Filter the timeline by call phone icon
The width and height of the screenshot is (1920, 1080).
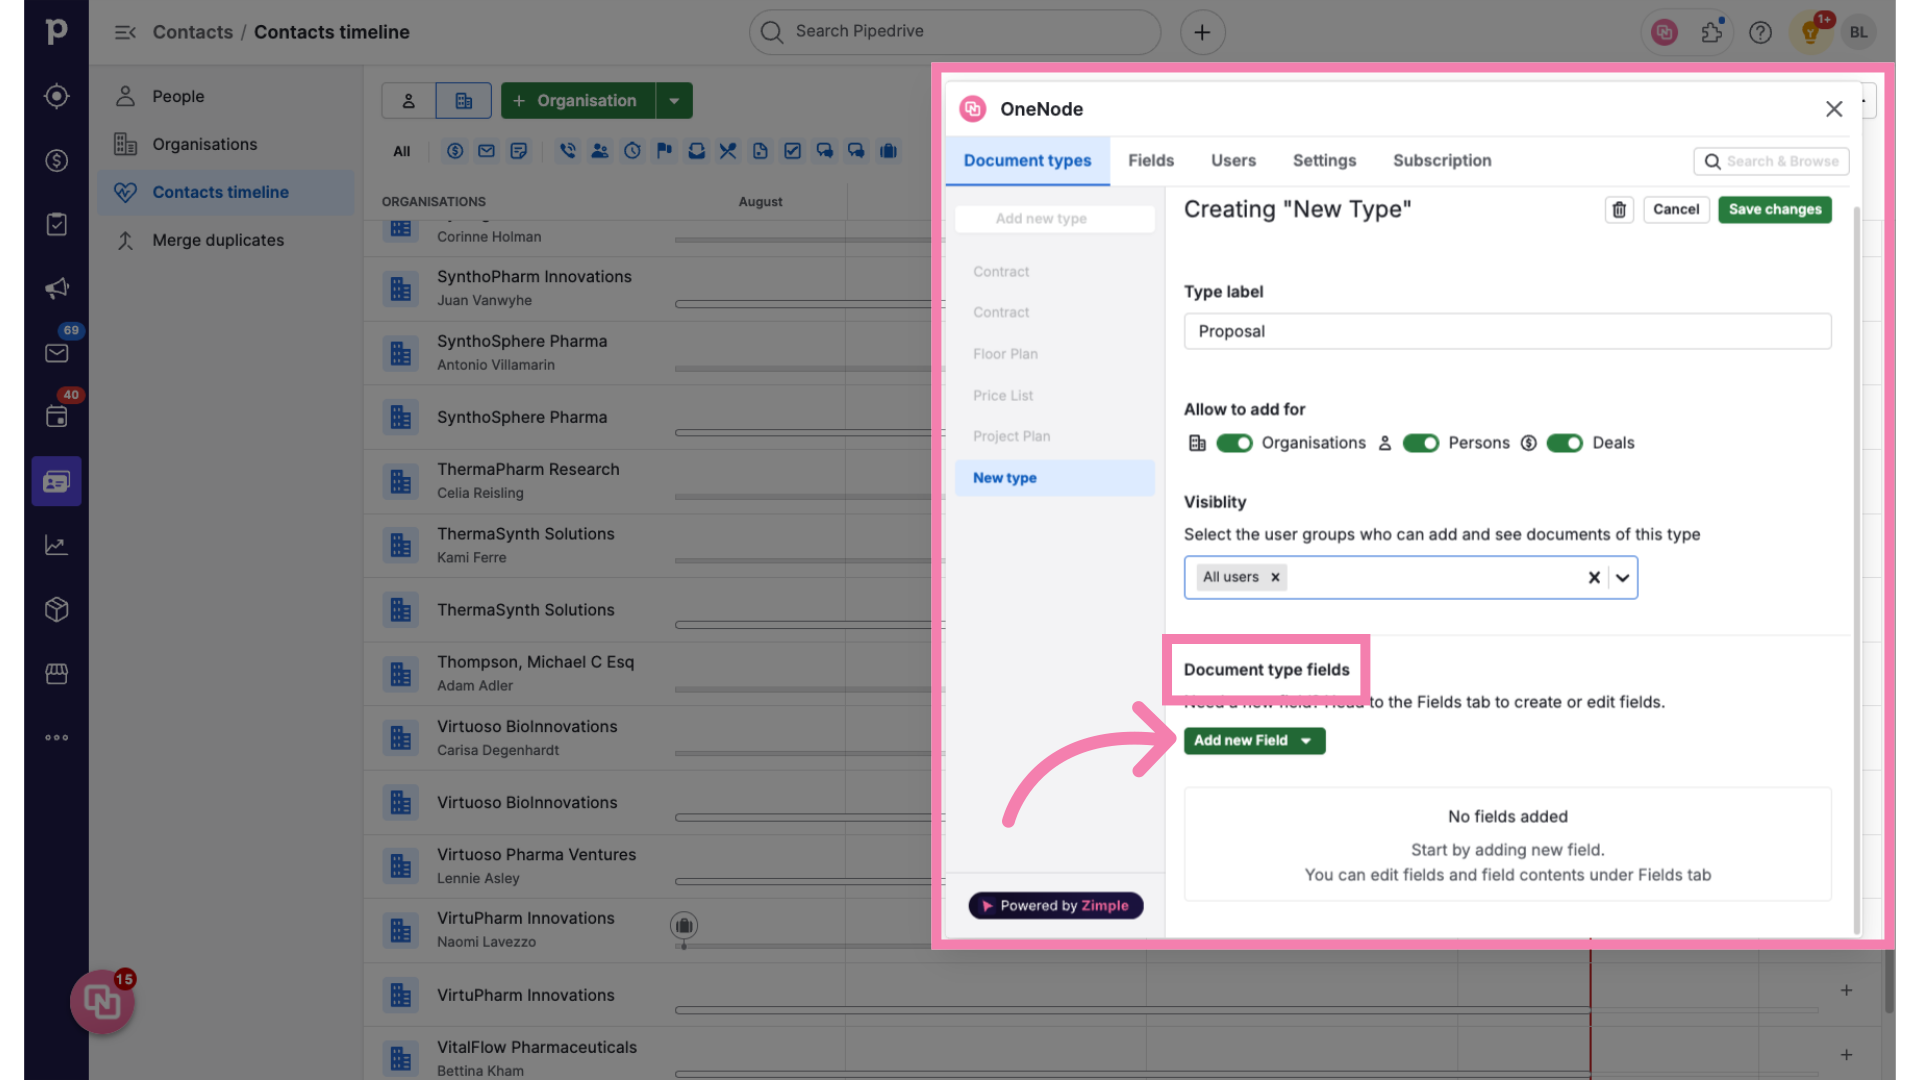tap(567, 151)
